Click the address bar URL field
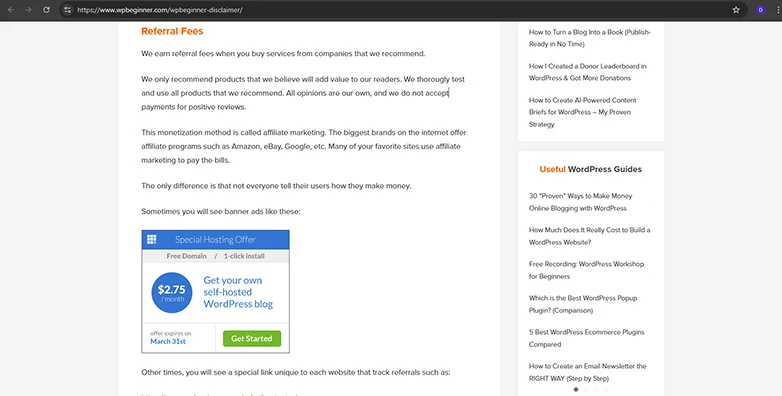This screenshot has width=782, height=396. click(404, 9)
